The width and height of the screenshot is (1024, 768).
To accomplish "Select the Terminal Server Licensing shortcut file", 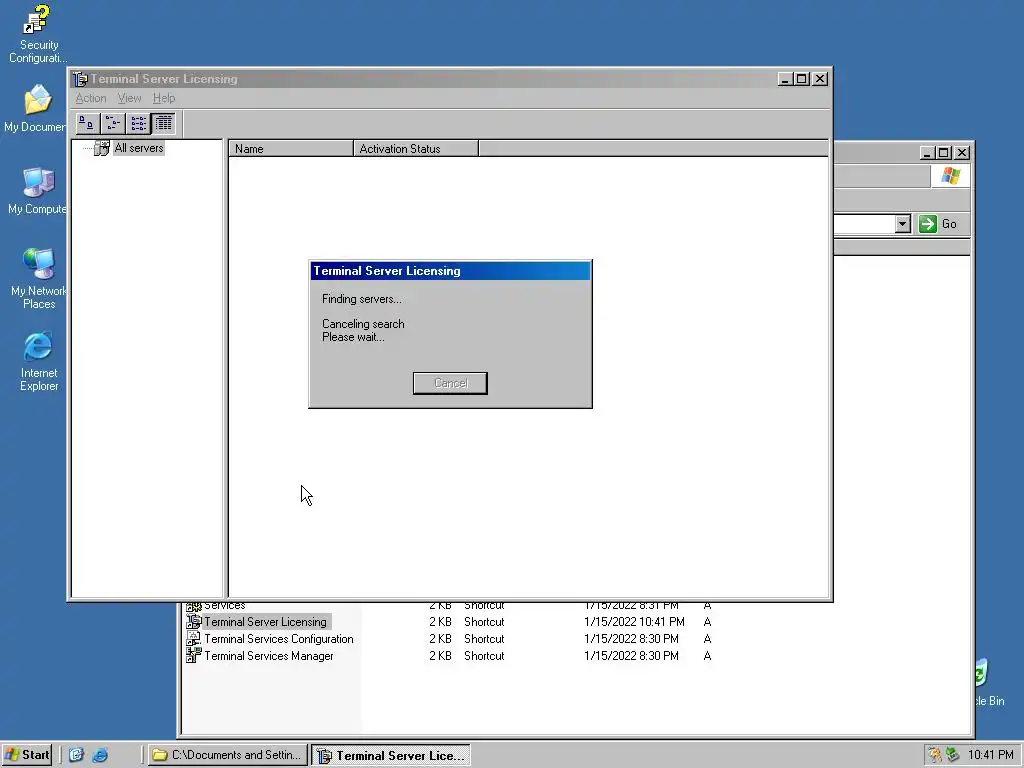I will [x=265, y=622].
